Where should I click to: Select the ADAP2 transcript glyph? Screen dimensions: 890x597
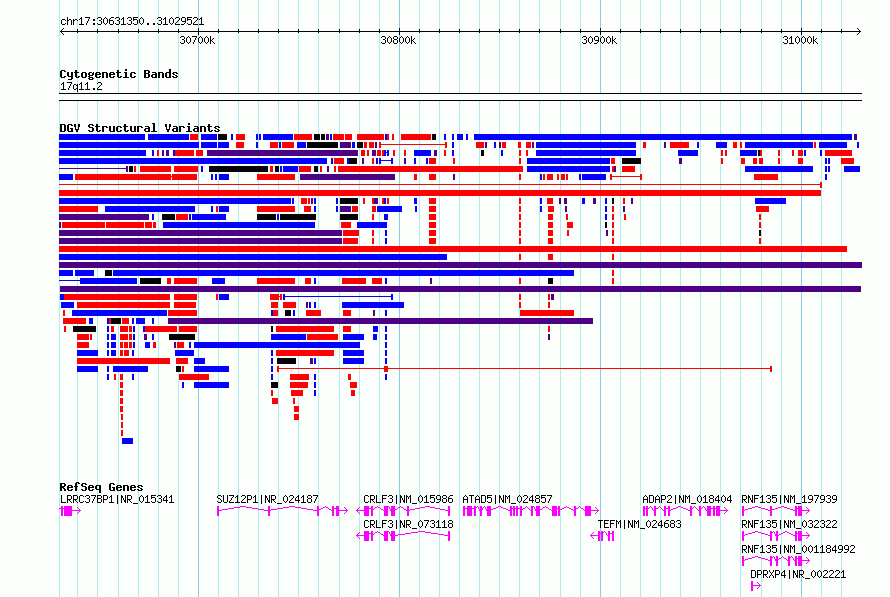pos(685,511)
